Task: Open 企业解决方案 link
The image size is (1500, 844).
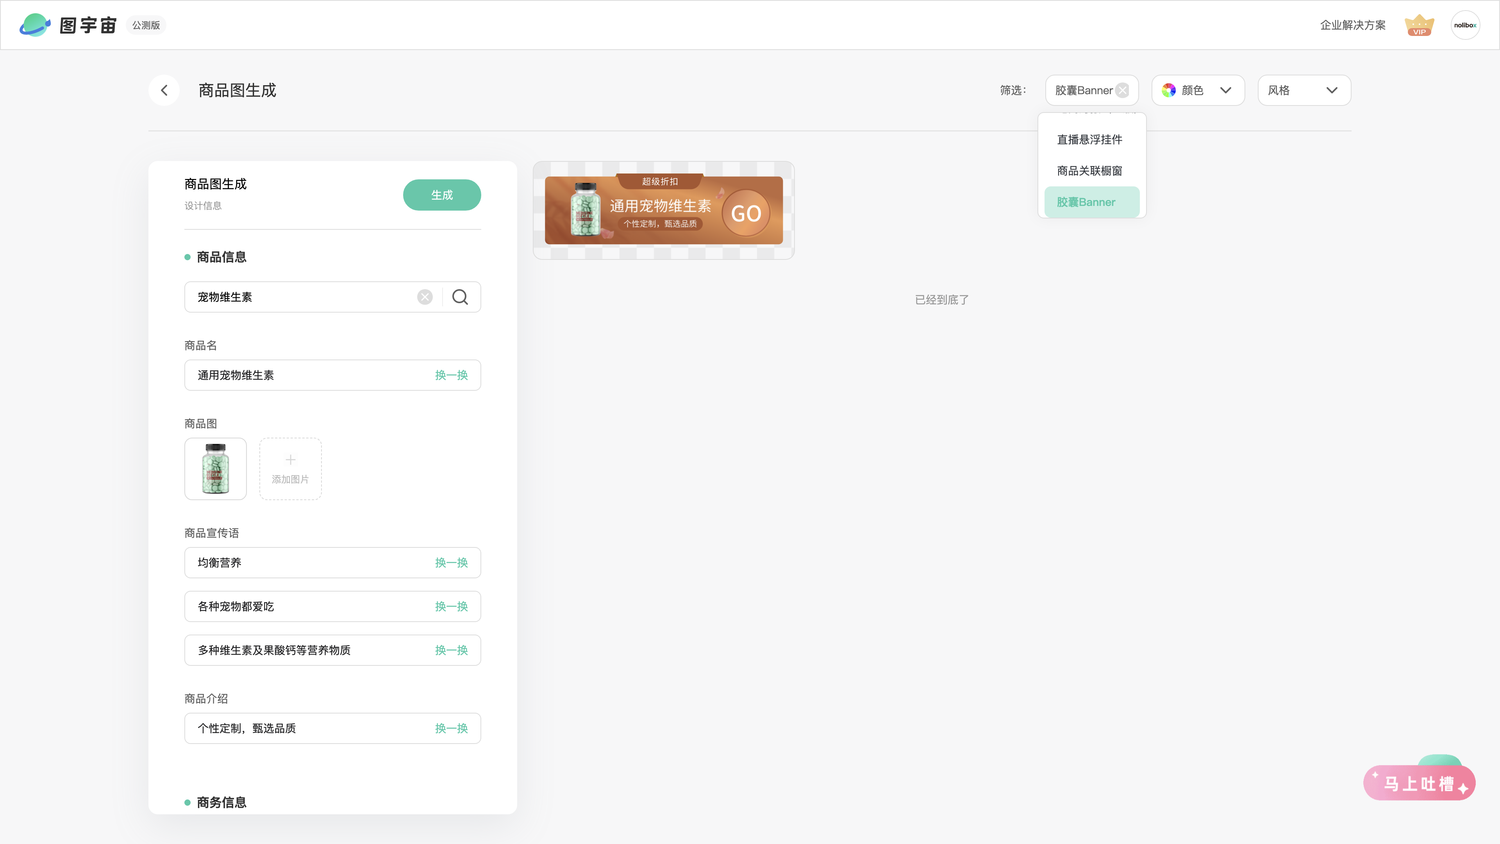Action: (1352, 25)
